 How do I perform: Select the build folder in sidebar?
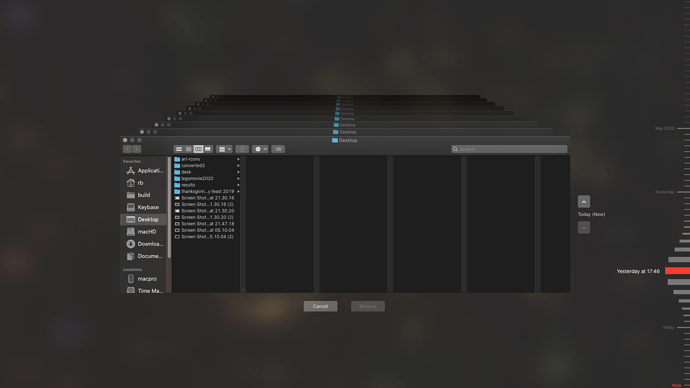tap(143, 195)
